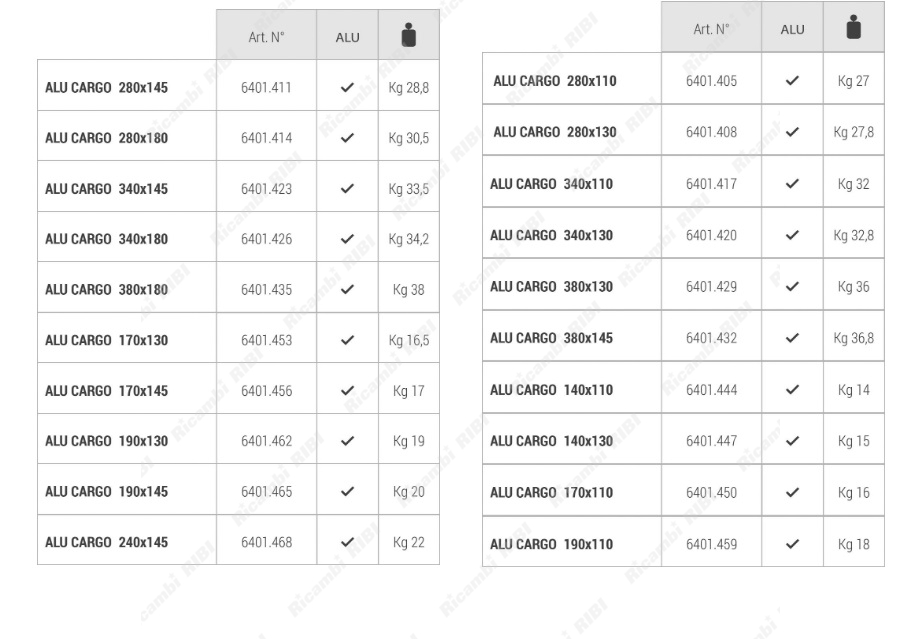Select the ALU CARGO 170x110 row label

tap(551, 492)
